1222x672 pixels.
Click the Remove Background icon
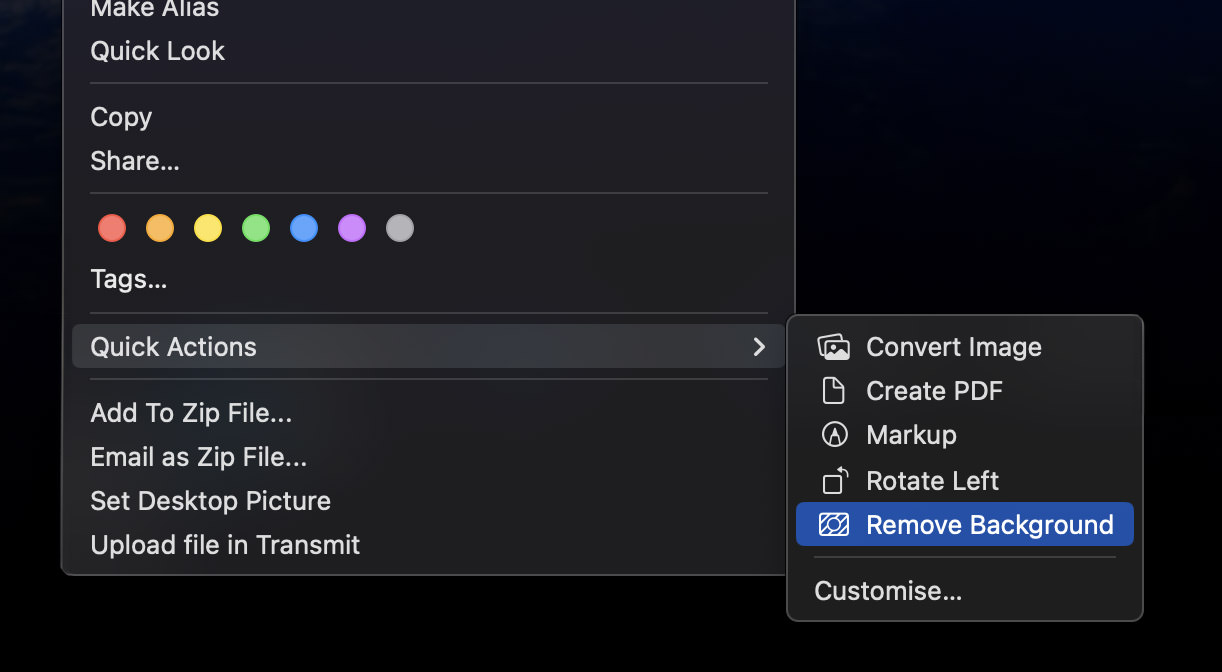[834, 525]
